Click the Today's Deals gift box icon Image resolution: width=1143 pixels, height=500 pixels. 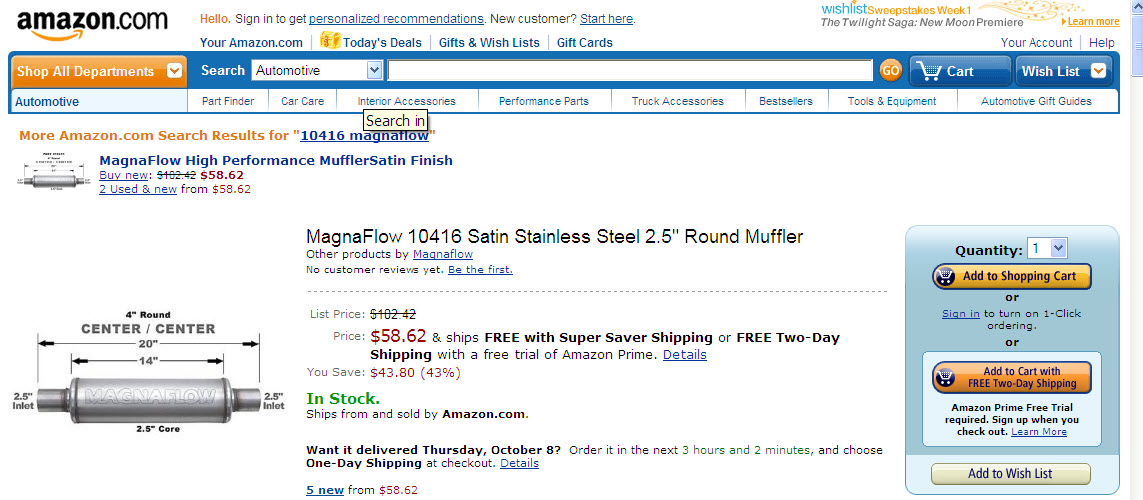[x=329, y=41]
